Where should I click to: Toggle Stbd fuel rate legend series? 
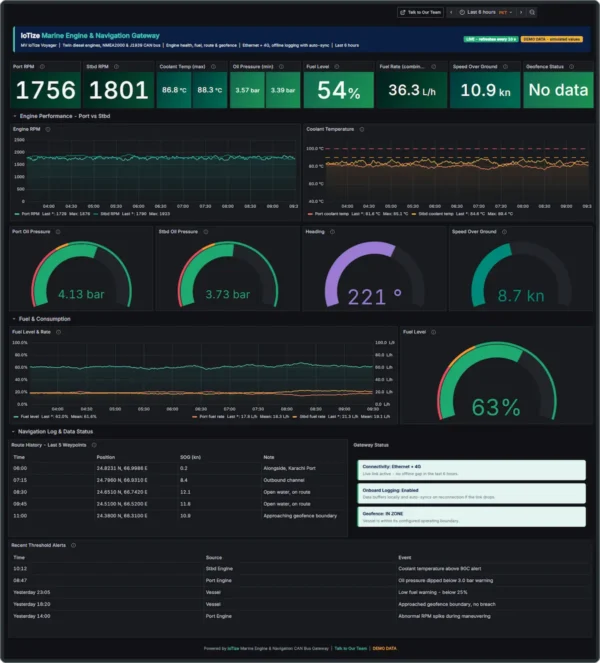pos(310,416)
